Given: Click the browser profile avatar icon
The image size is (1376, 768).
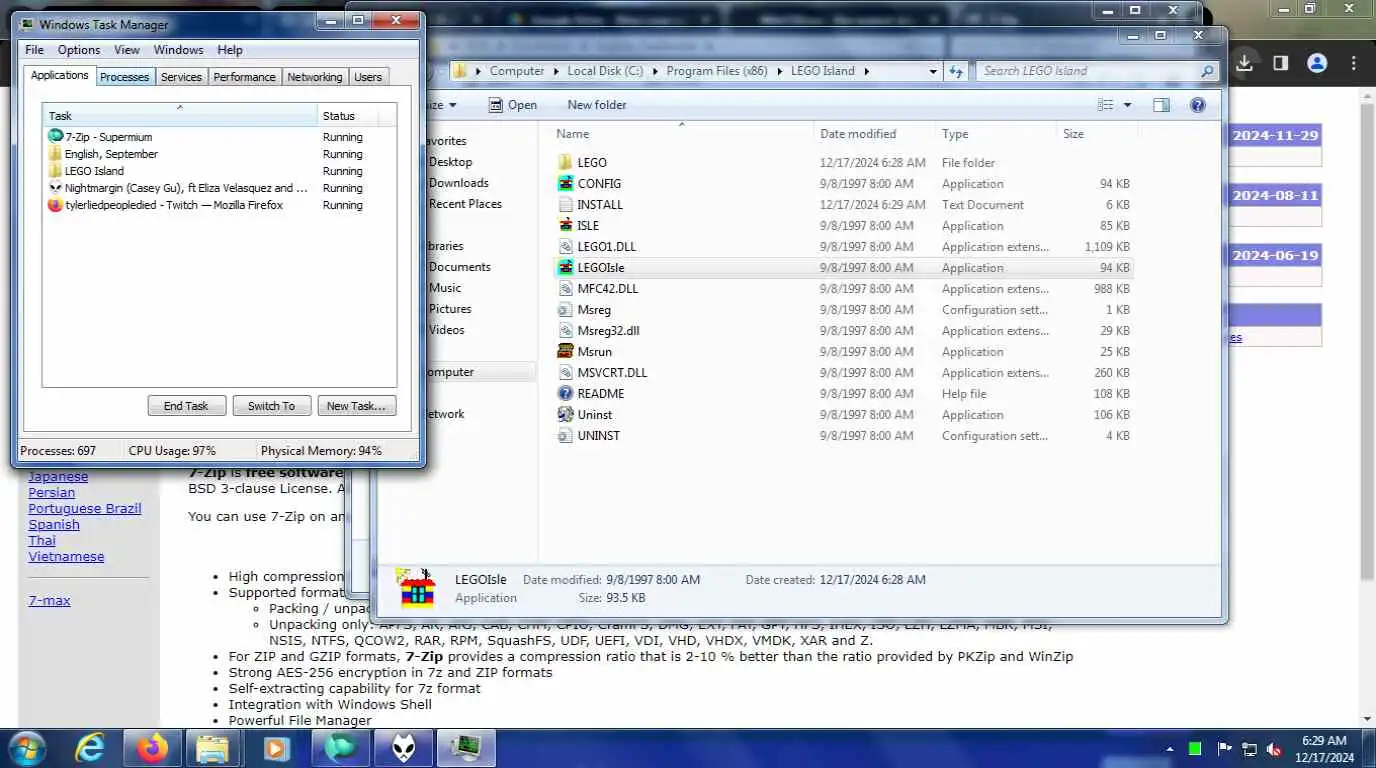Looking at the screenshot, I should [x=1317, y=63].
